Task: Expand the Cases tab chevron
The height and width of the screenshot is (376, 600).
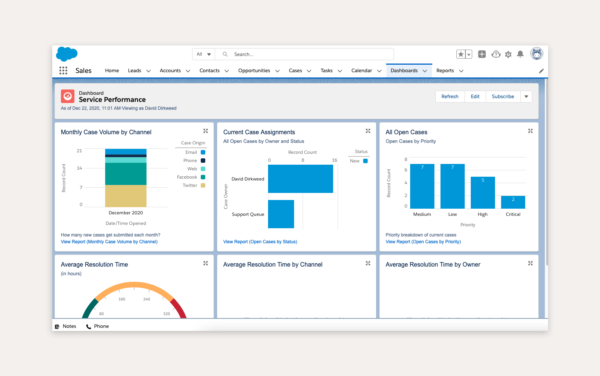Action: click(x=309, y=71)
